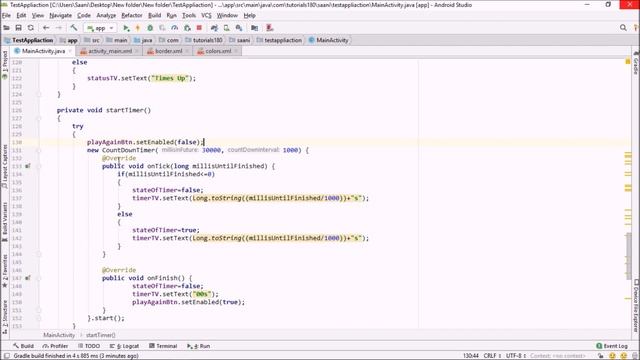Image resolution: width=640 pixels, height=360 pixels.
Task: Start debugging with the green bug icon
Action: coord(150,28)
